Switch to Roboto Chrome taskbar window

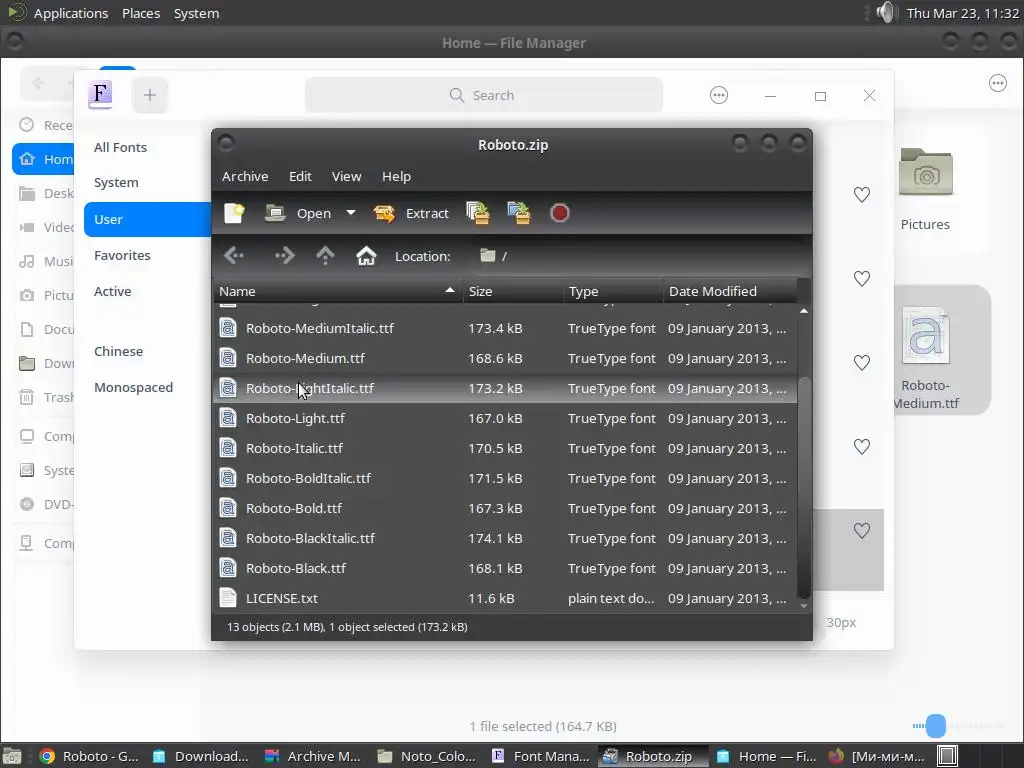coord(89,756)
